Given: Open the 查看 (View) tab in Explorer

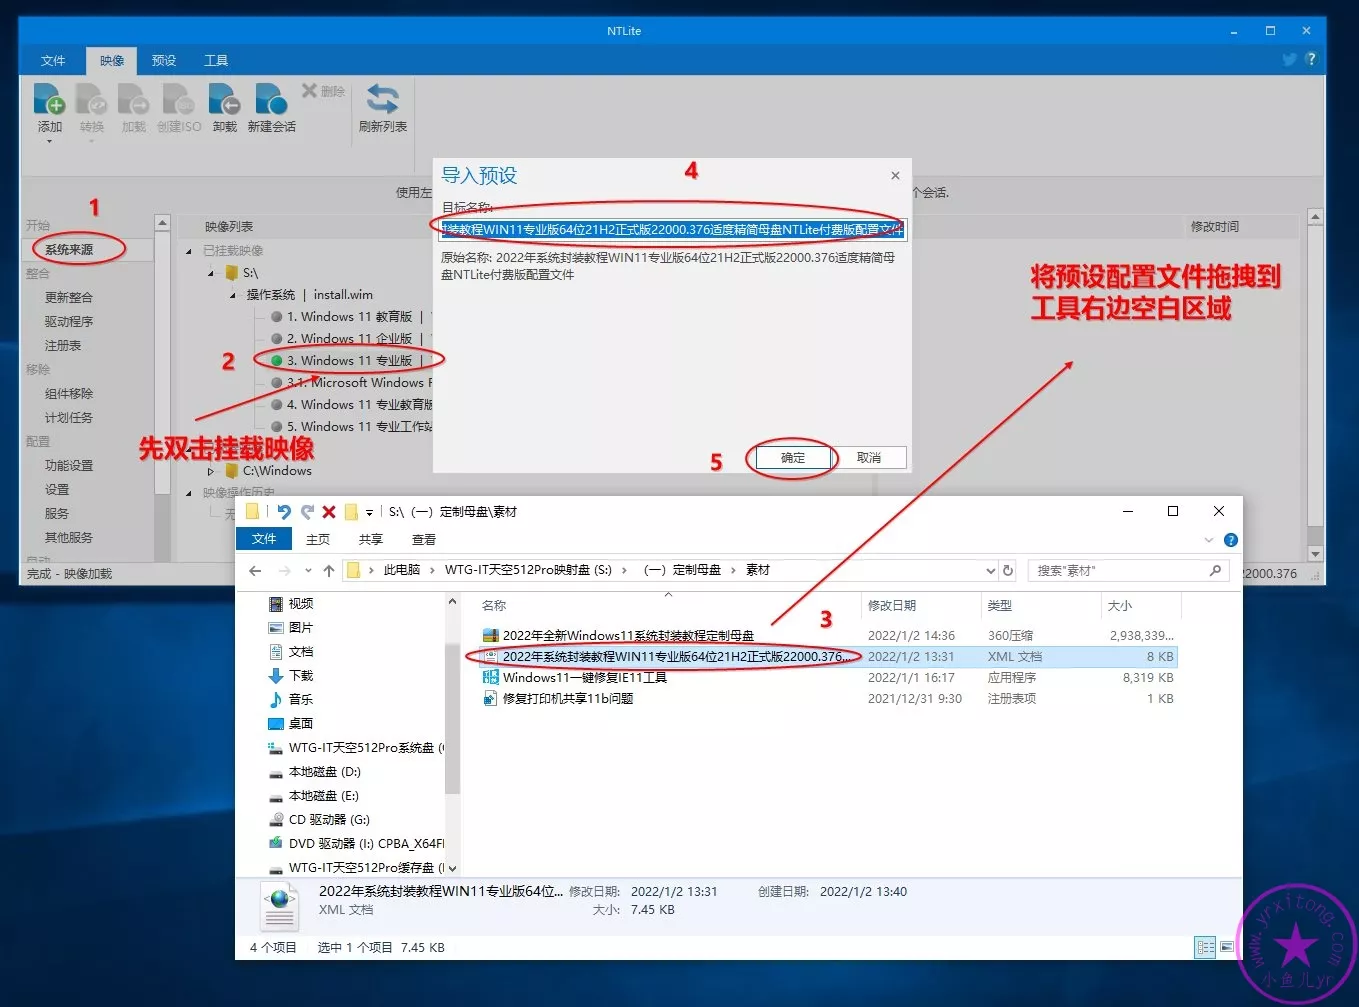Looking at the screenshot, I should 424,540.
